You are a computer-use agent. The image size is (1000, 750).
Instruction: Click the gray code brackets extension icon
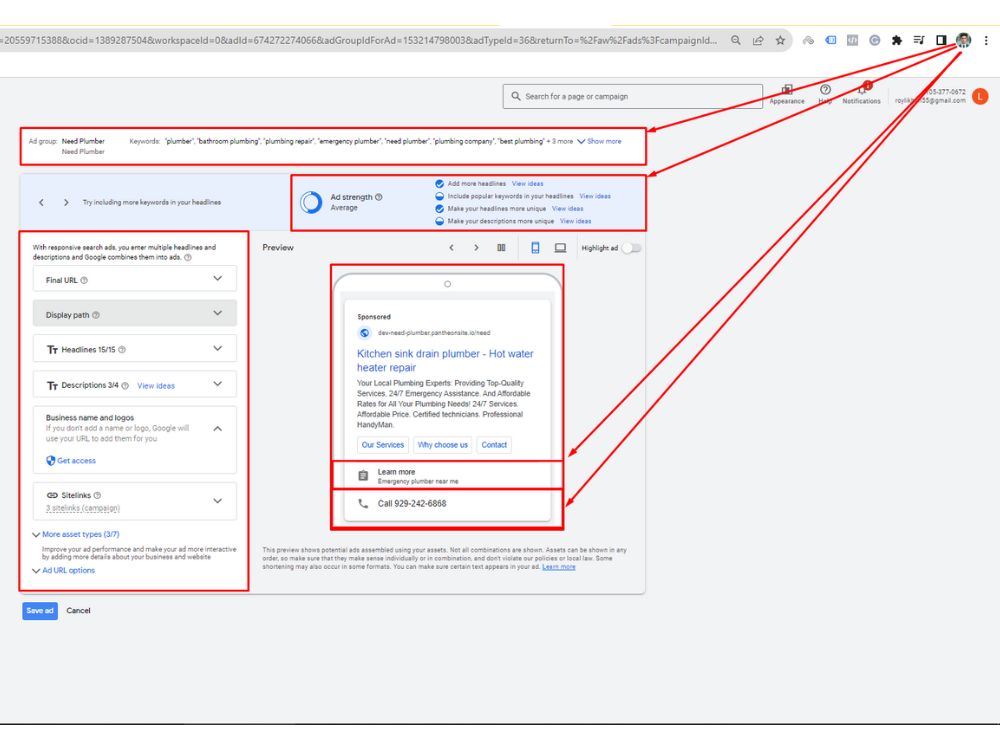tap(852, 40)
